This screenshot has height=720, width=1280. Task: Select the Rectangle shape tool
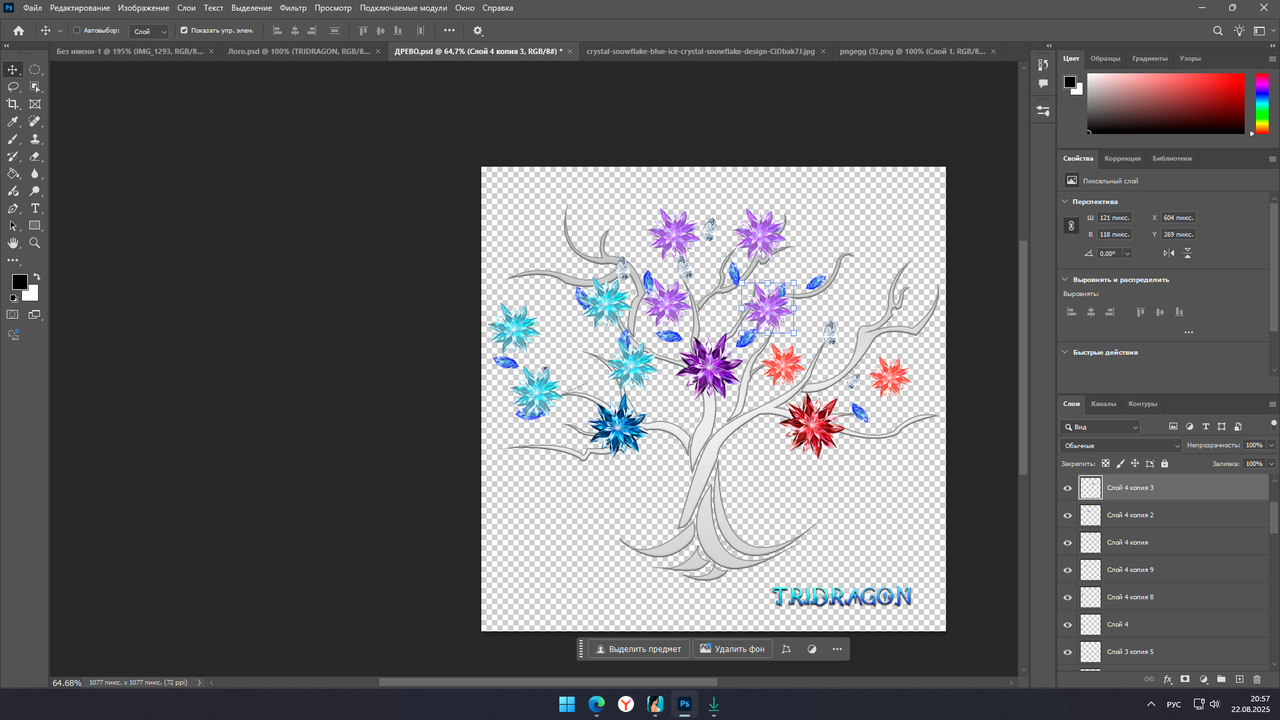click(35, 225)
